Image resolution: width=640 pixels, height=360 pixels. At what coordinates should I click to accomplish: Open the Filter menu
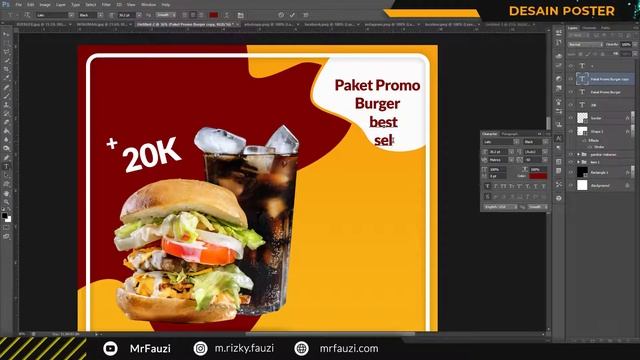pyautogui.click(x=106, y=4)
